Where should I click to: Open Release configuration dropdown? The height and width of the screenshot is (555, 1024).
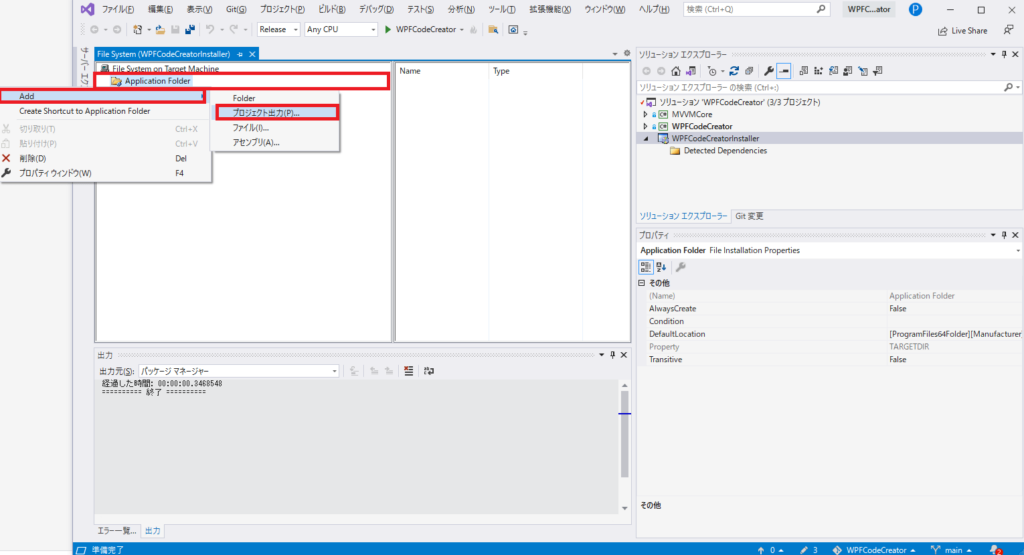[x=279, y=29]
